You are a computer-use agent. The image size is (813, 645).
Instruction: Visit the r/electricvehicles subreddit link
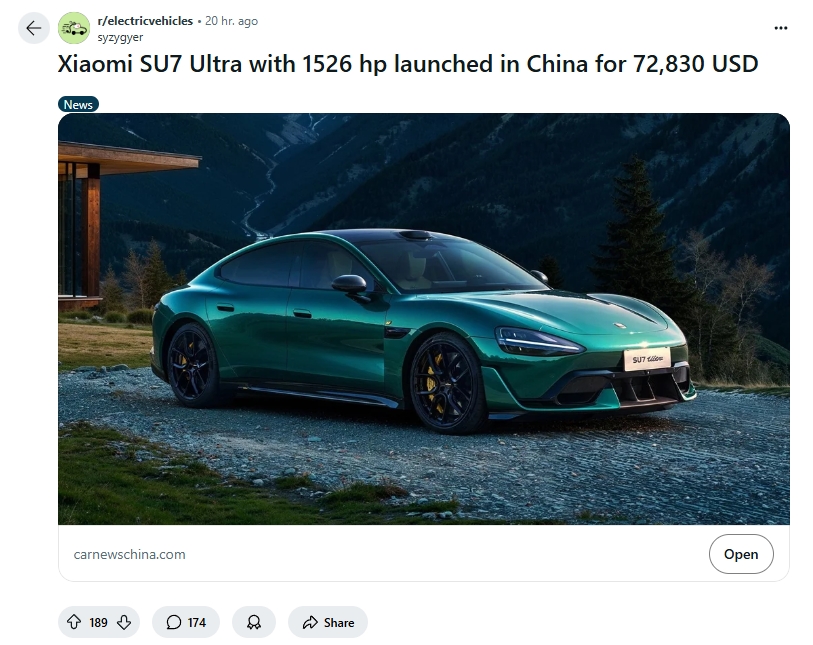pyautogui.click(x=145, y=21)
